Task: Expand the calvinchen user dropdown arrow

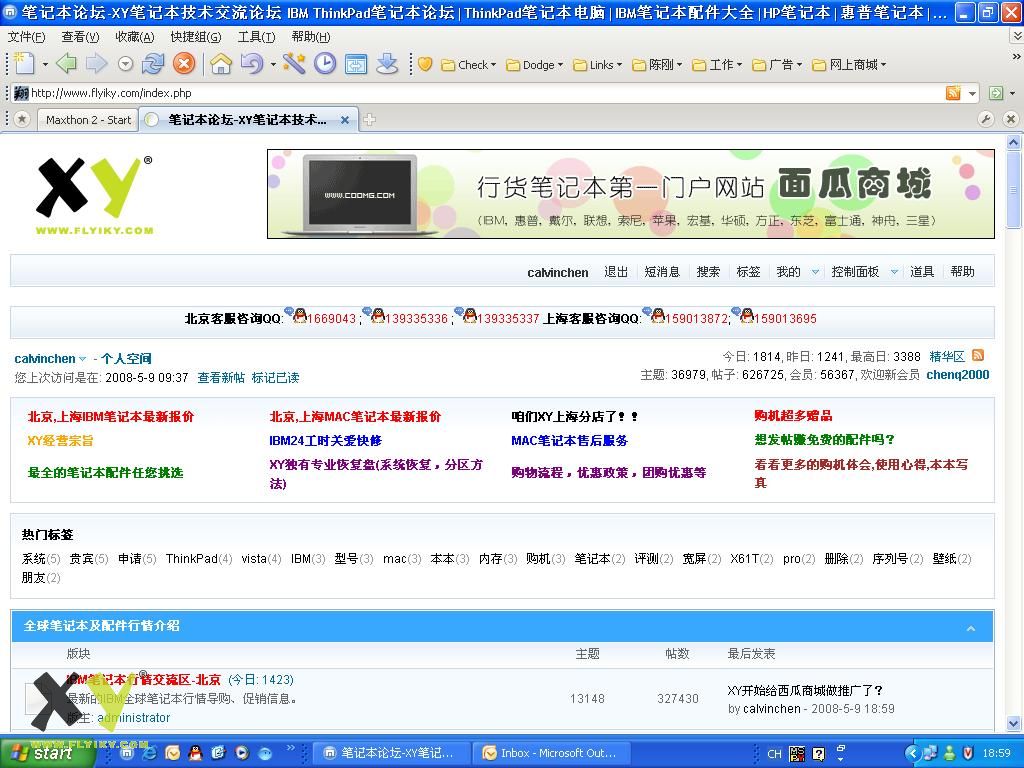Action: (x=83, y=359)
